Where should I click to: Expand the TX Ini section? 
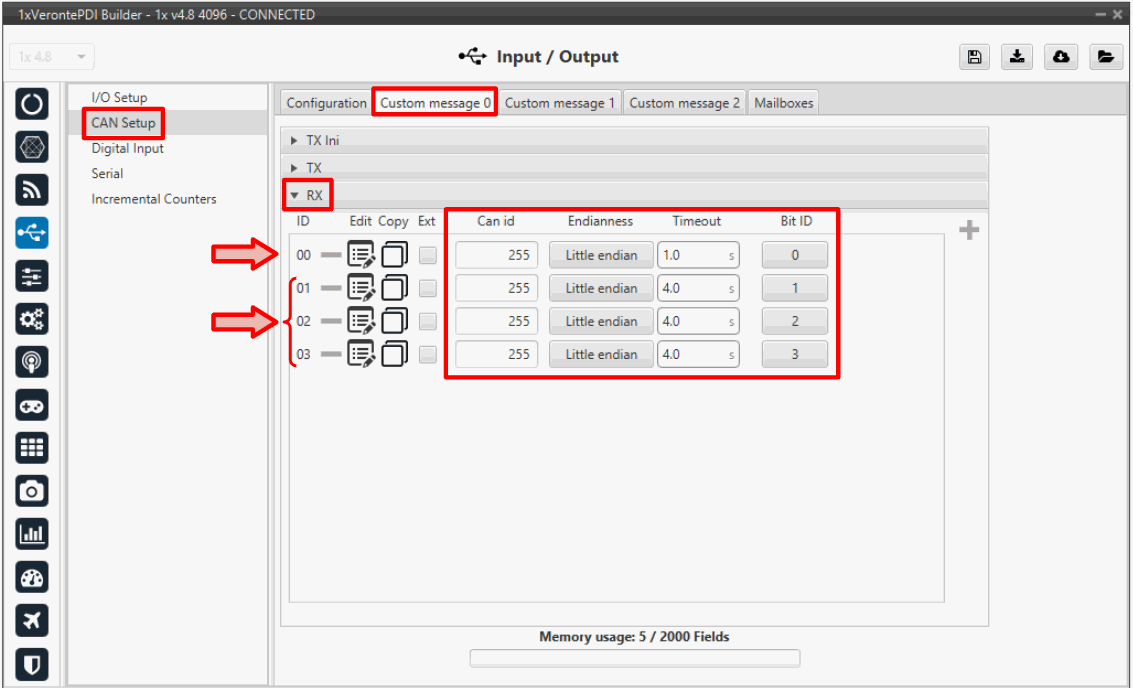click(x=295, y=141)
